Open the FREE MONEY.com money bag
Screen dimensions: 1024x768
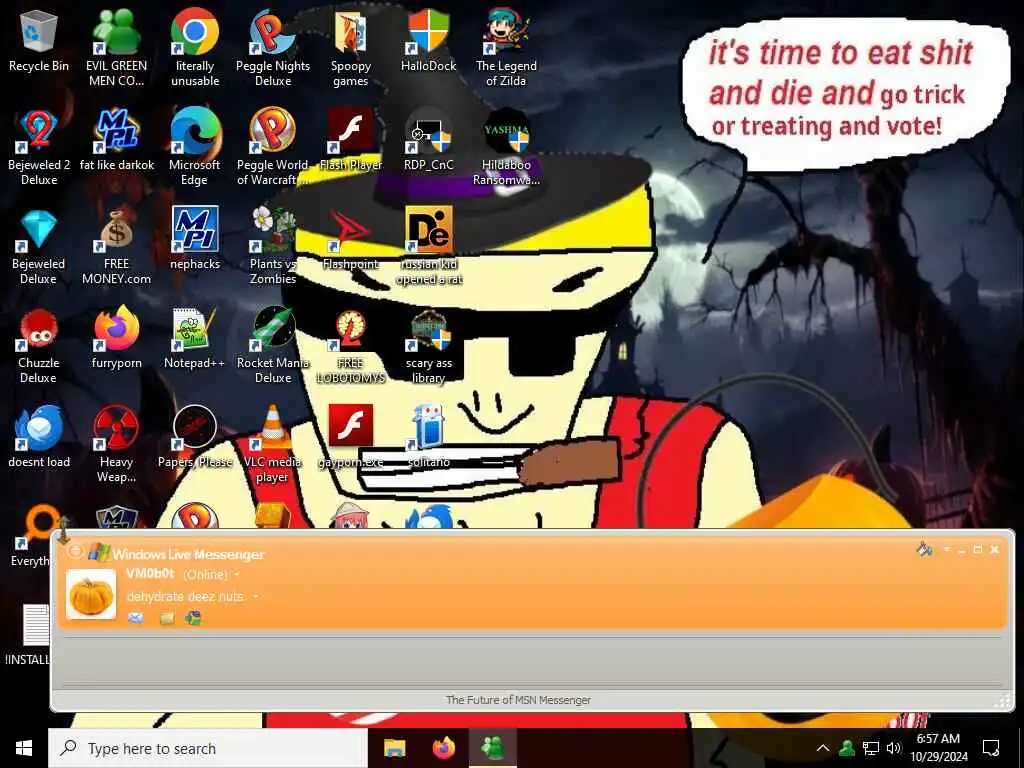pos(116,246)
